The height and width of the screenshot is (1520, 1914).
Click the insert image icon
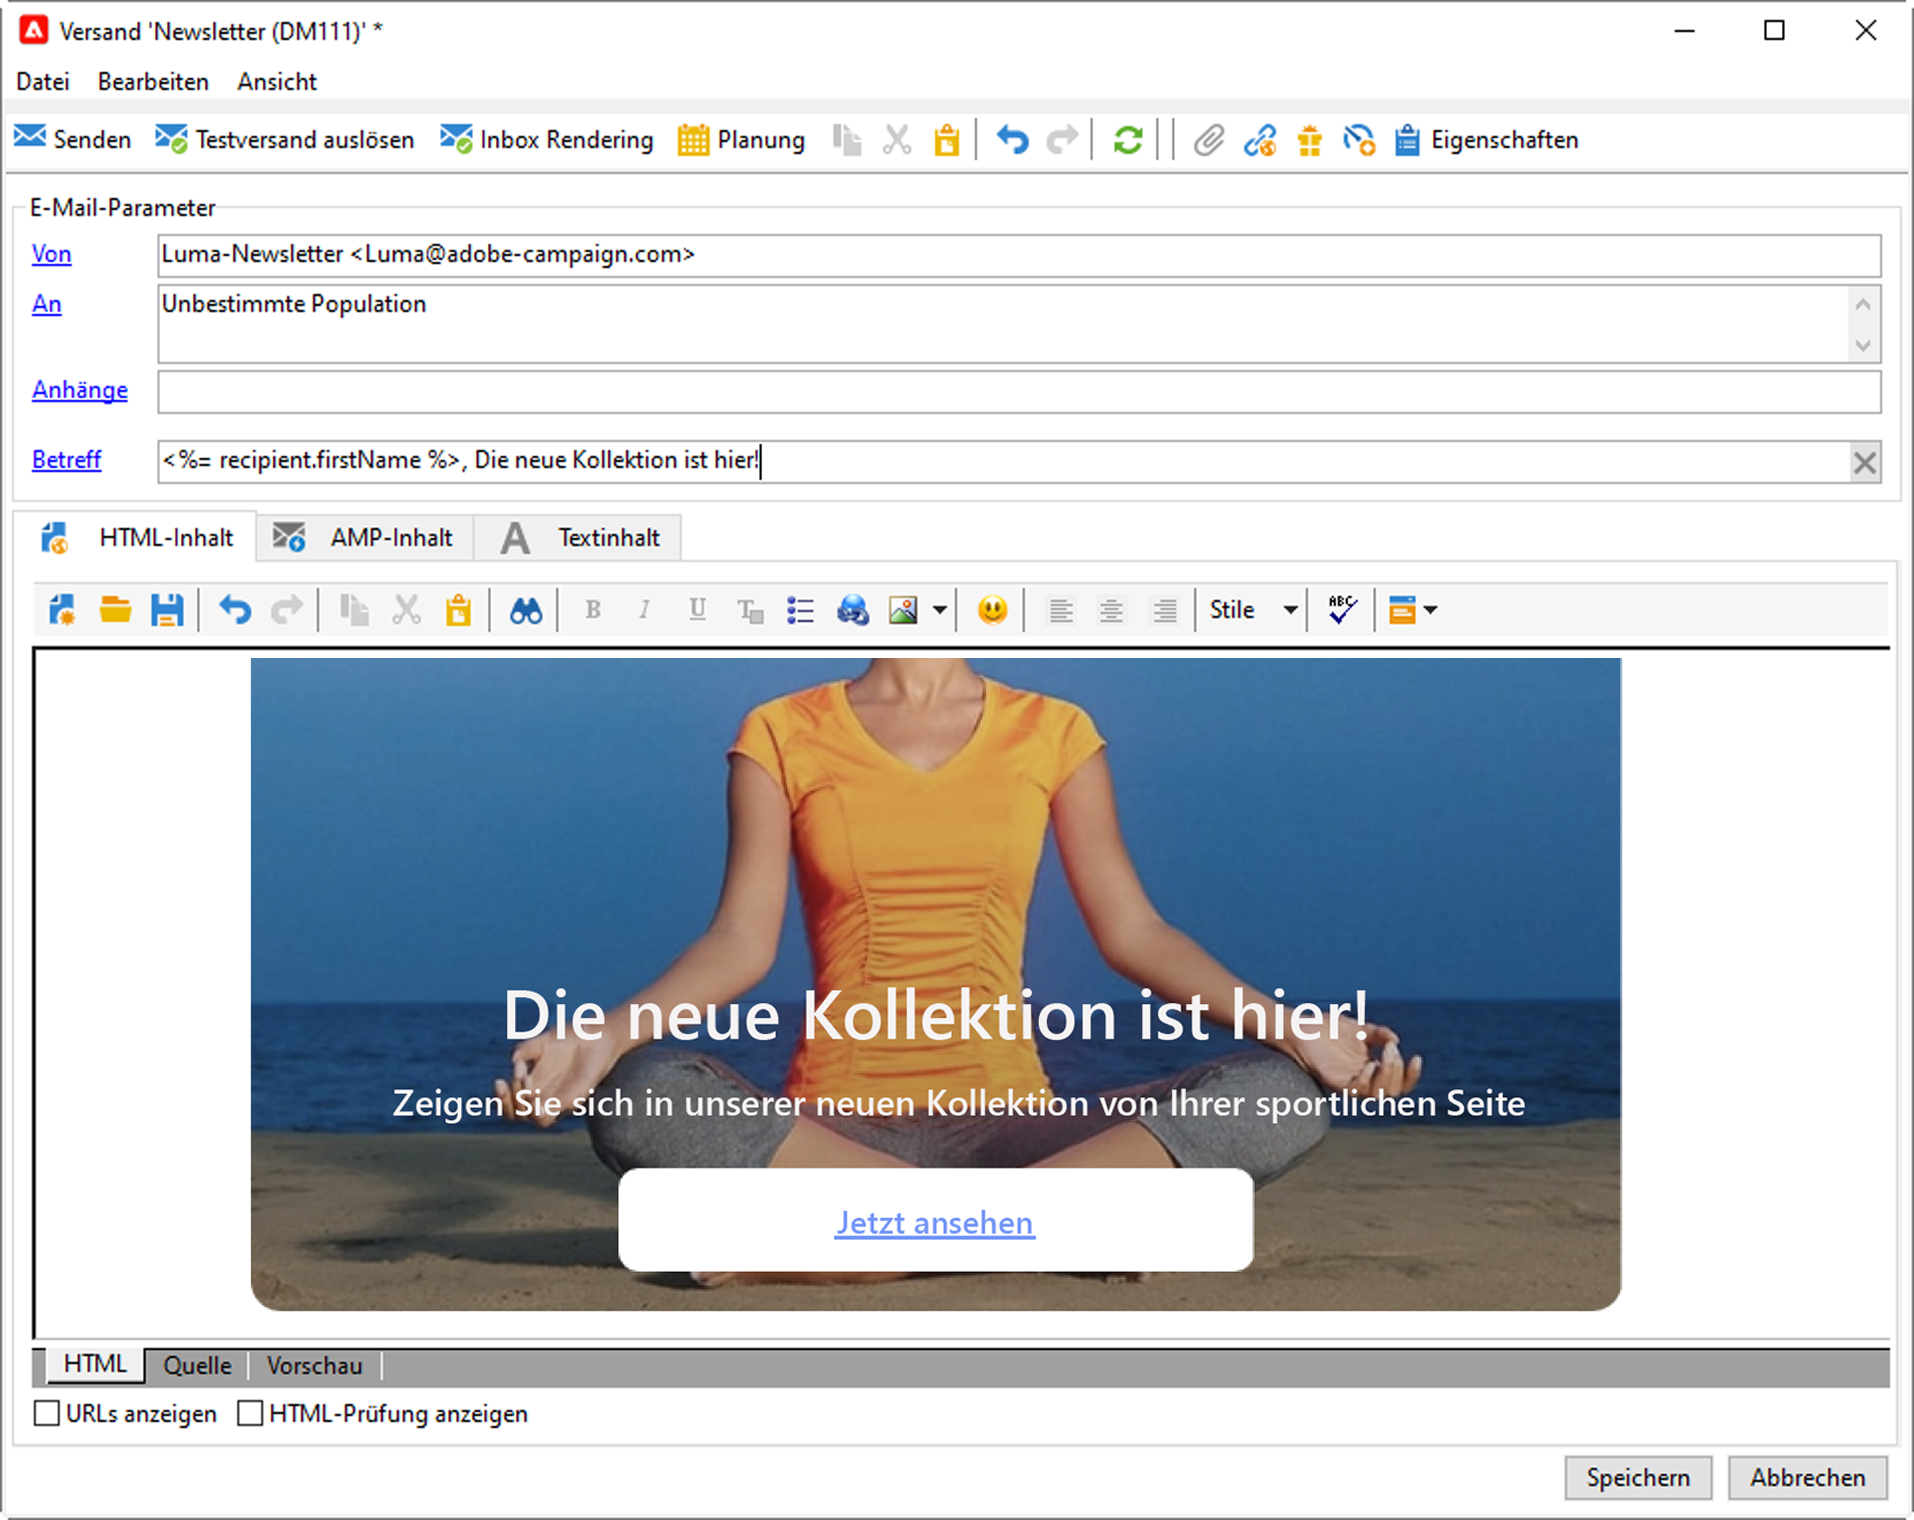coord(903,610)
